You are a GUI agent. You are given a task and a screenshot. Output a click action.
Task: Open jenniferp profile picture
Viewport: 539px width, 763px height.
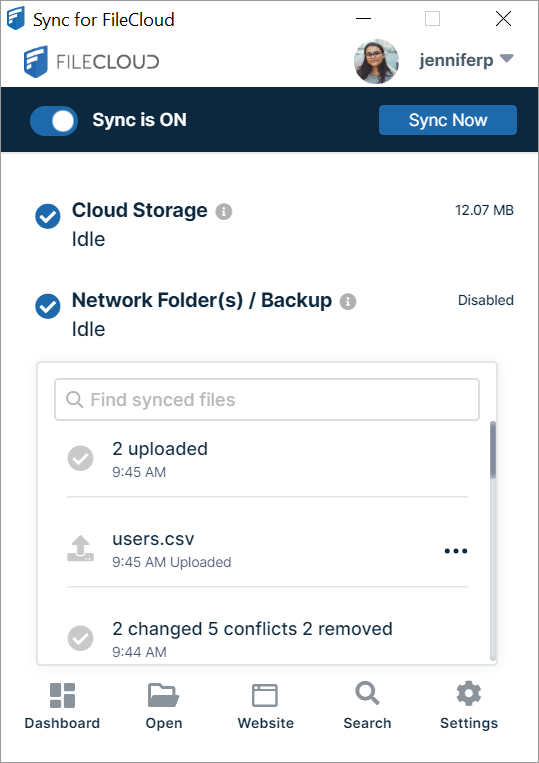[377, 62]
